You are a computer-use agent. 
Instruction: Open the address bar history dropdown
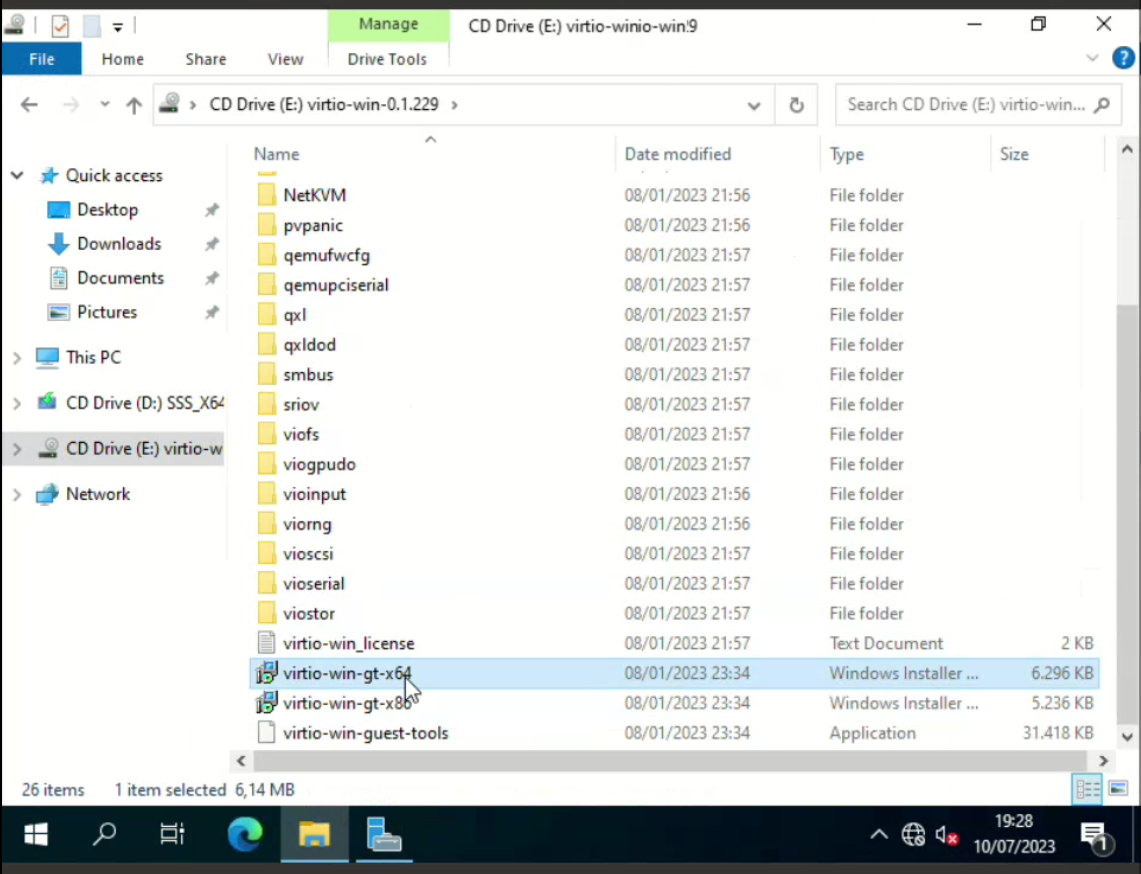pos(754,105)
